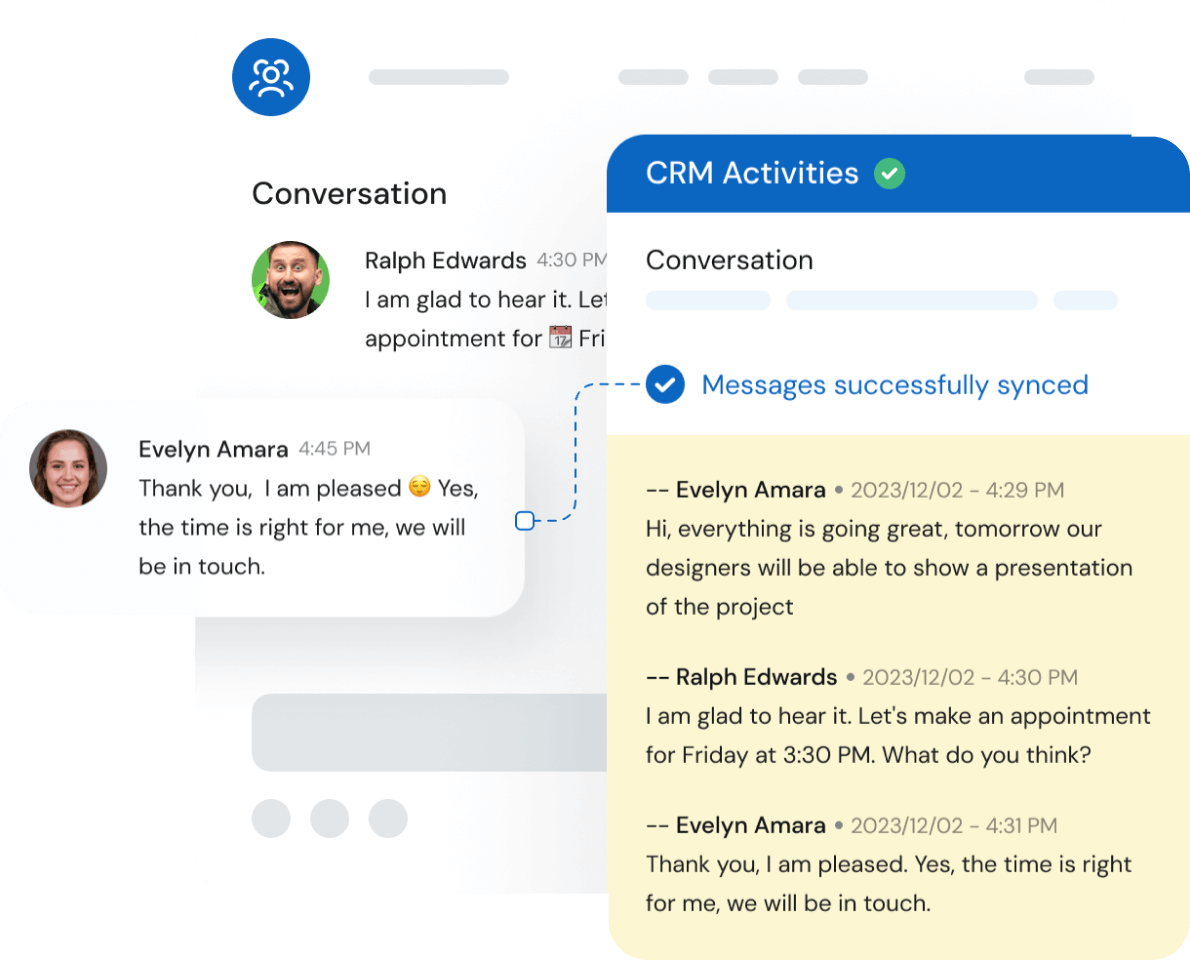Click the blue contacts group icon
Viewport: 1190px width, 960px height.
[271, 77]
